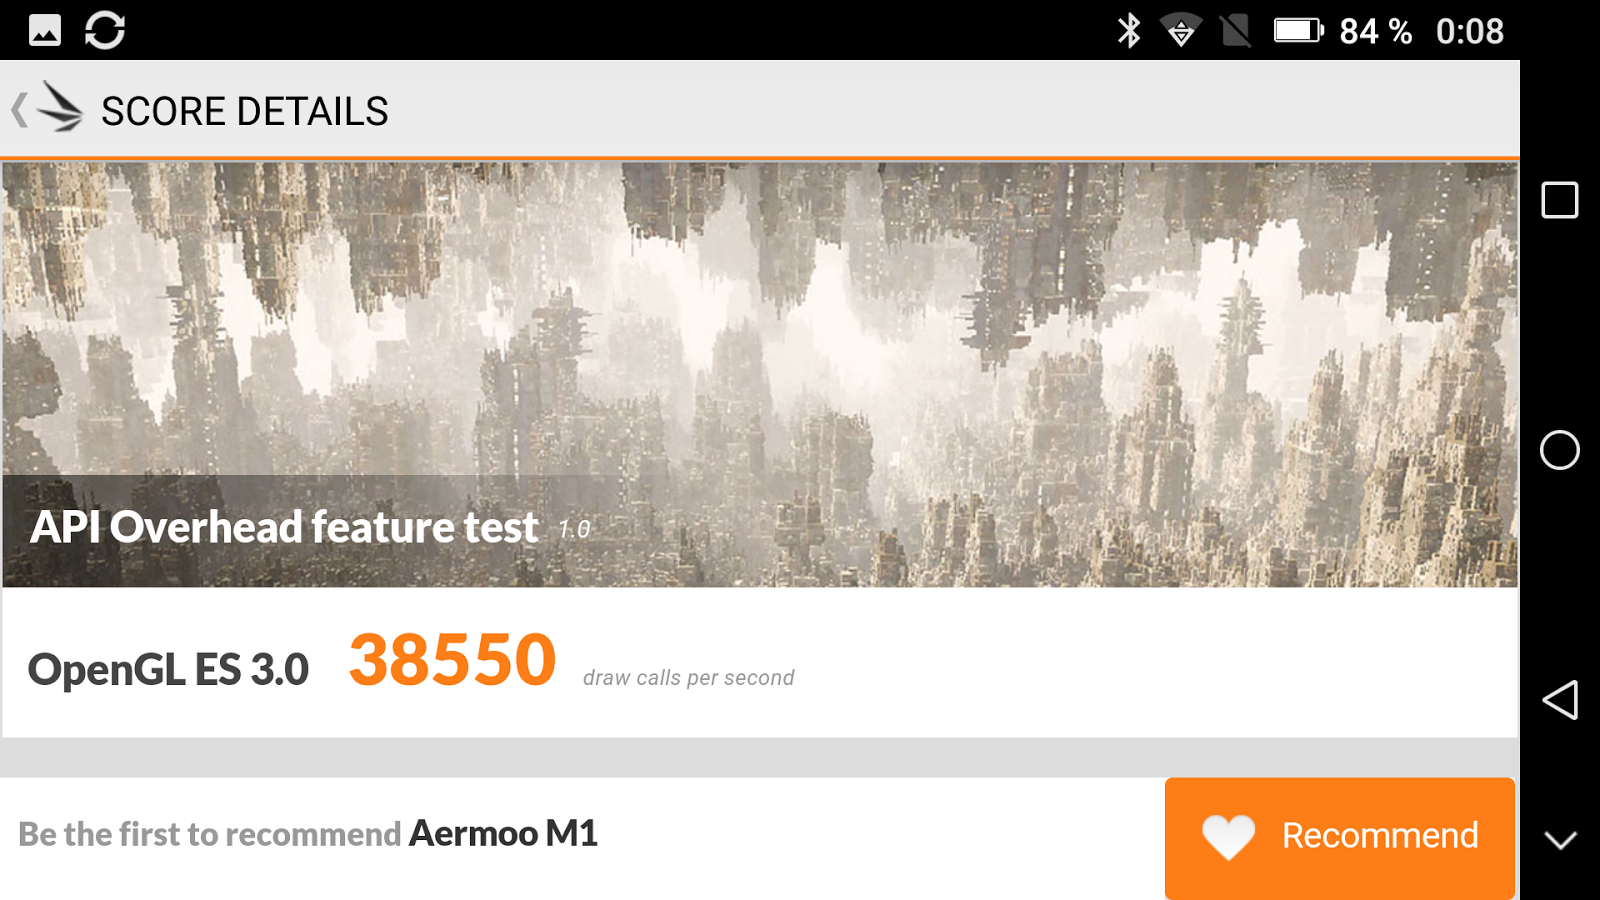1600x900 pixels.
Task: Tap the no-SIM card icon
Action: 1236,31
